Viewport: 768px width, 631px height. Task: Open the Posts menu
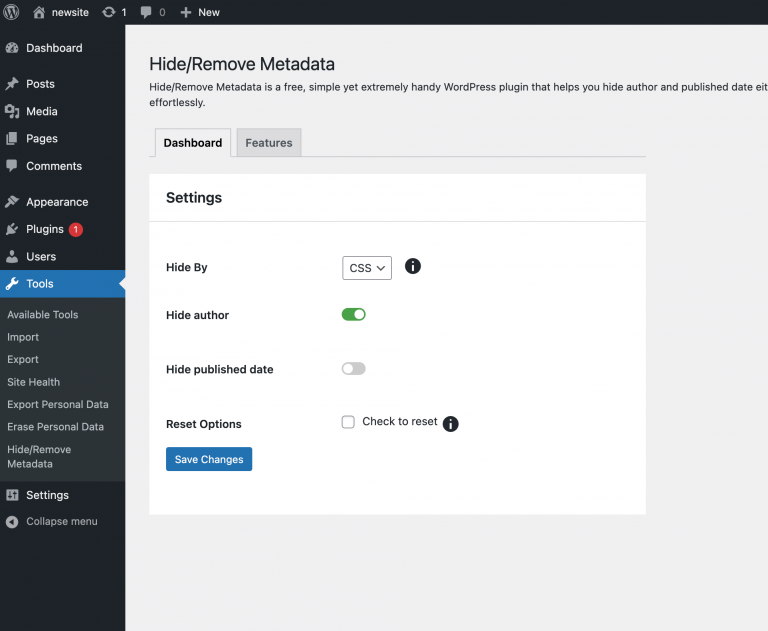coord(63,84)
